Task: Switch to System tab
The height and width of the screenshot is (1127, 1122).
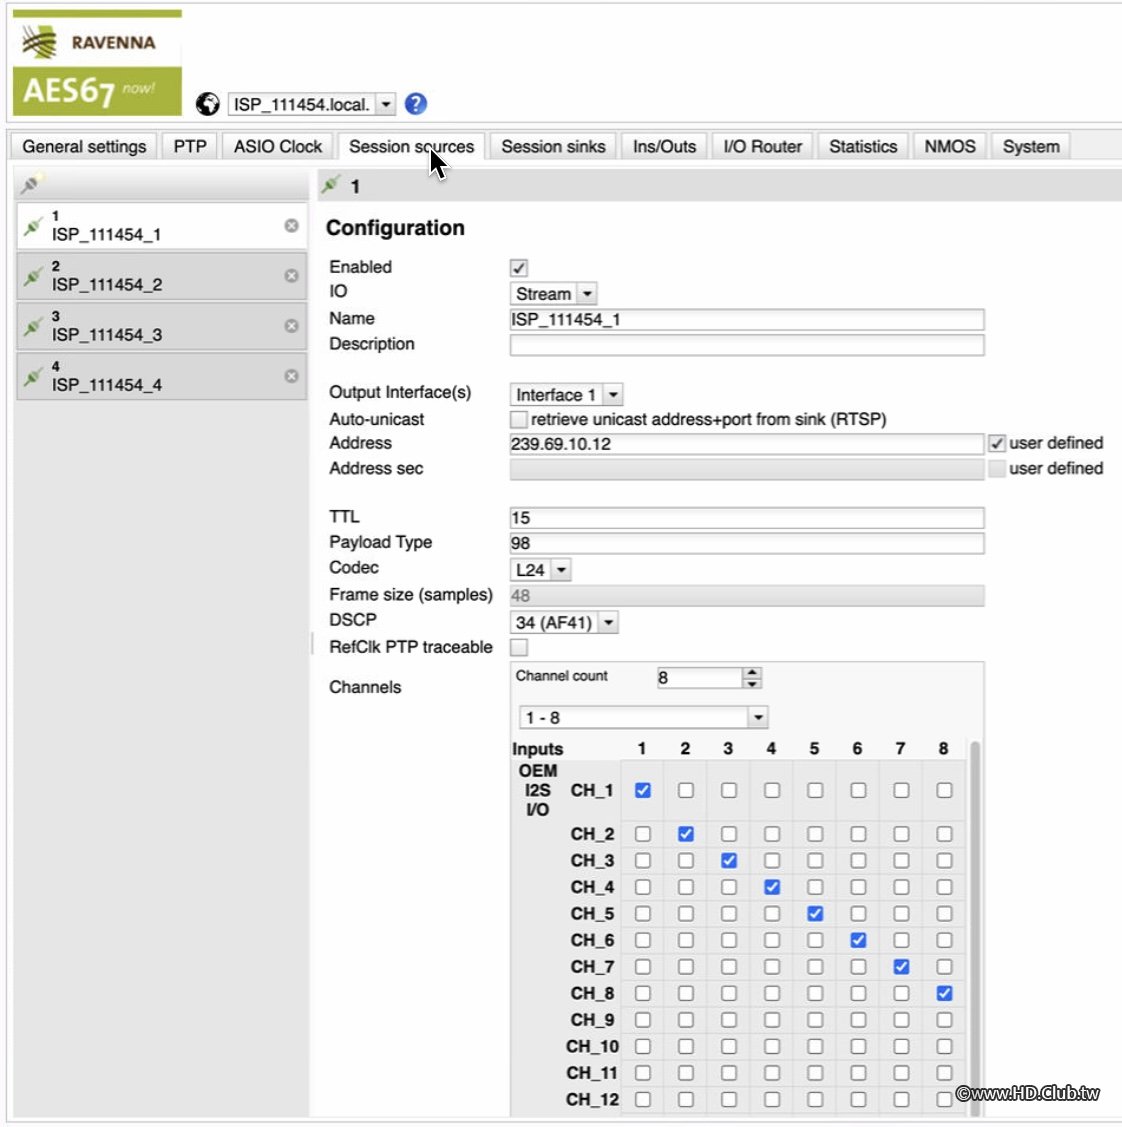Action: 1031,147
